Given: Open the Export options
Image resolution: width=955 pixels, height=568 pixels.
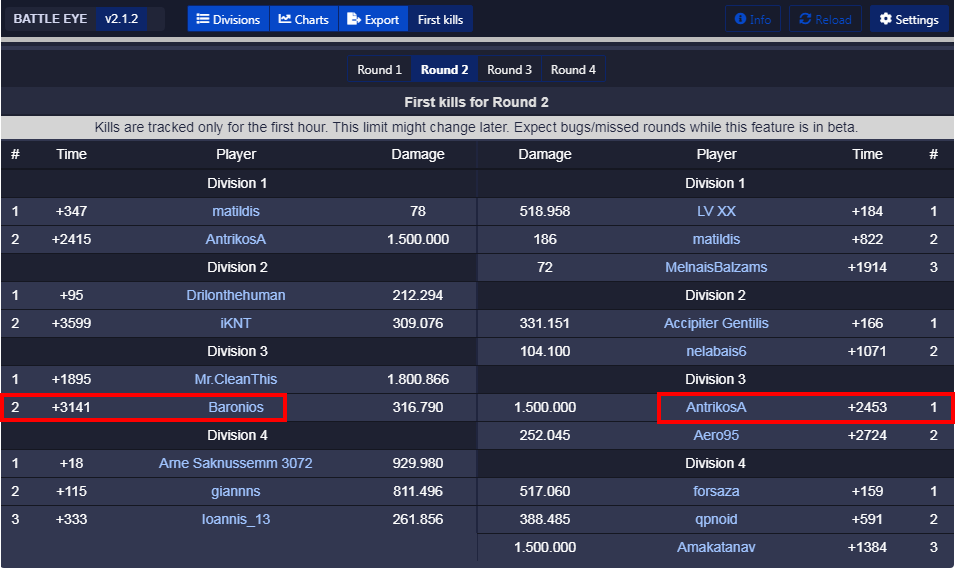Looking at the screenshot, I should point(373,19).
